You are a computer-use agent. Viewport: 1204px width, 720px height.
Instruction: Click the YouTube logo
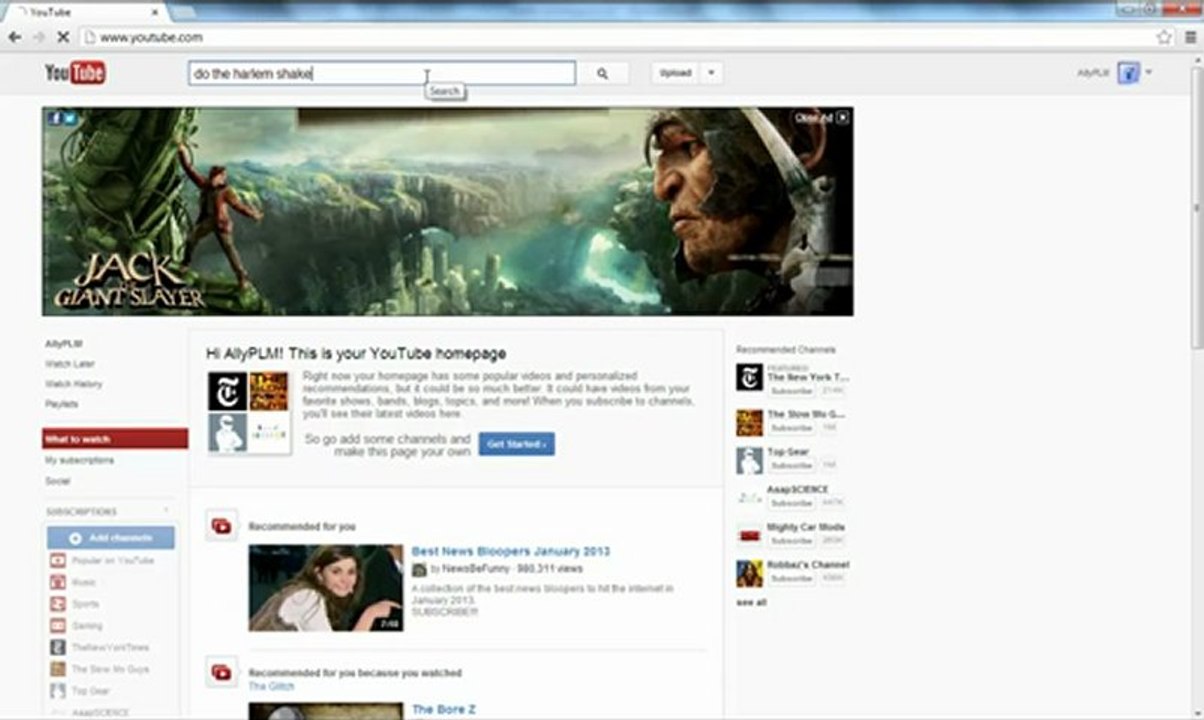point(75,73)
